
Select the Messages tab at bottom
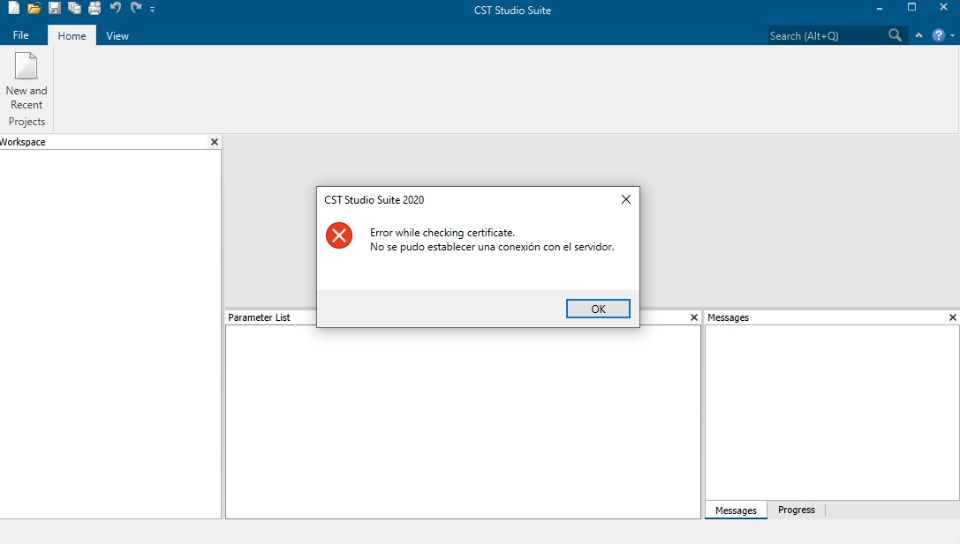(x=736, y=510)
